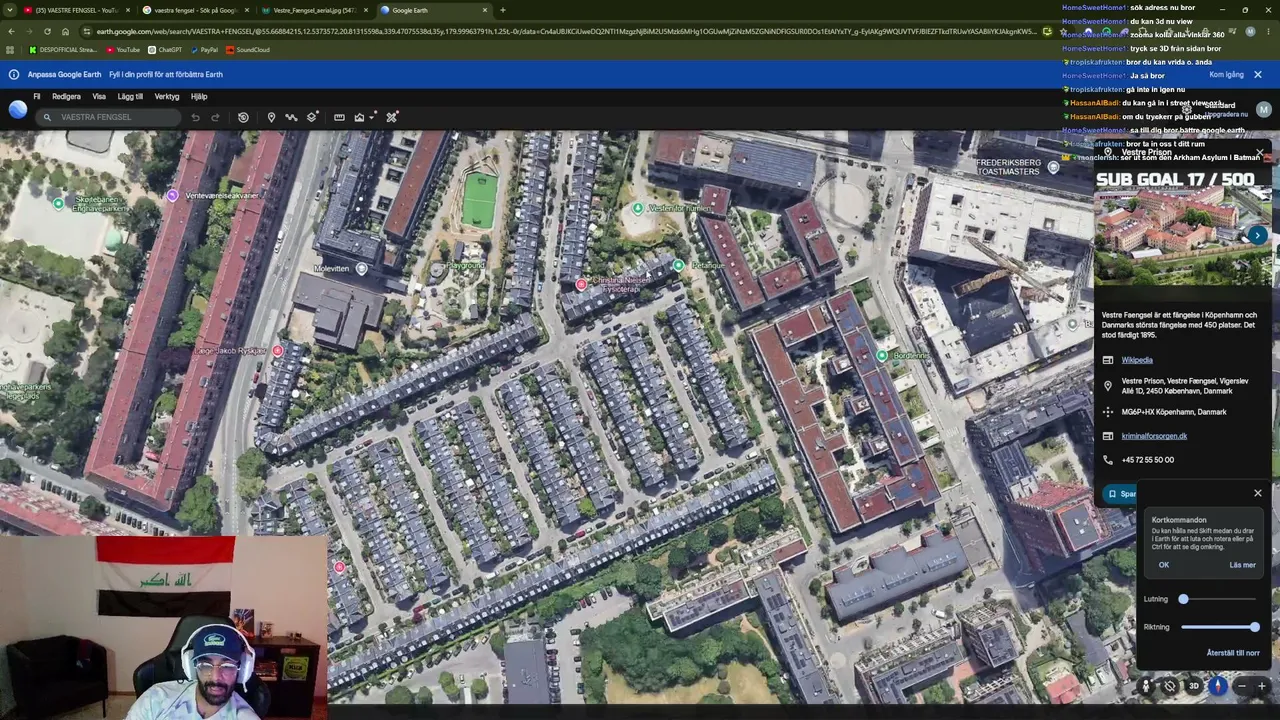This screenshot has width=1280, height=720.
Task: Click Läs mer in shortcuts tip
Action: pos(1242,565)
